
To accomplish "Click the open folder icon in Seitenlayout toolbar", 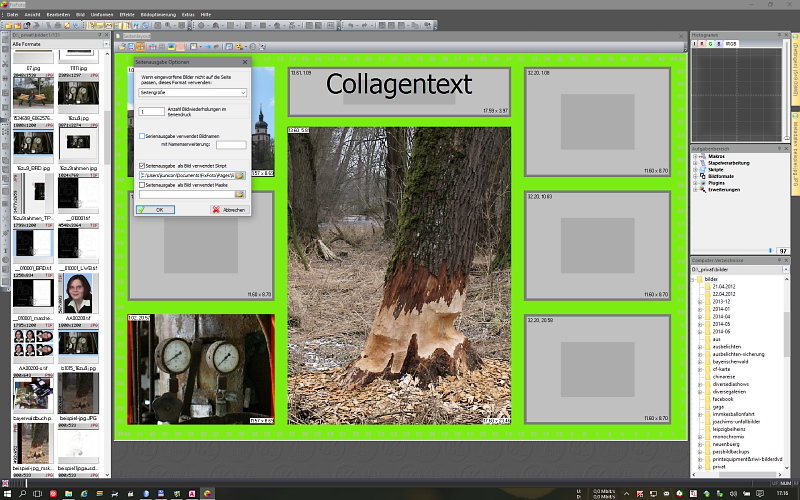I will tap(121, 46).
